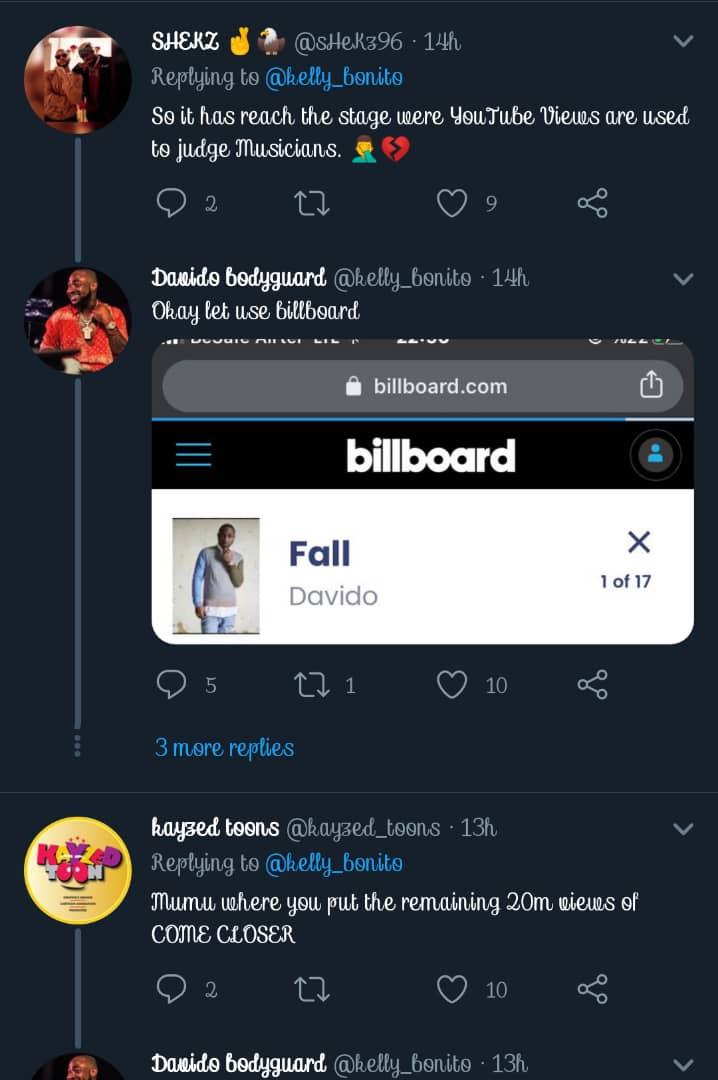Retweet kayzed toons' COME CLOSER tweet

pyautogui.click(x=311, y=989)
